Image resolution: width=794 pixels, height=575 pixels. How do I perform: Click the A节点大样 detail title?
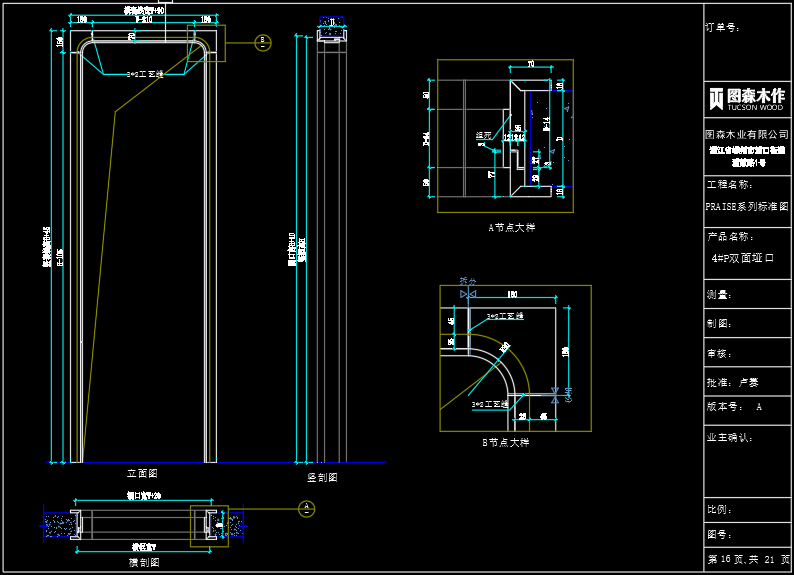pyautogui.click(x=511, y=227)
